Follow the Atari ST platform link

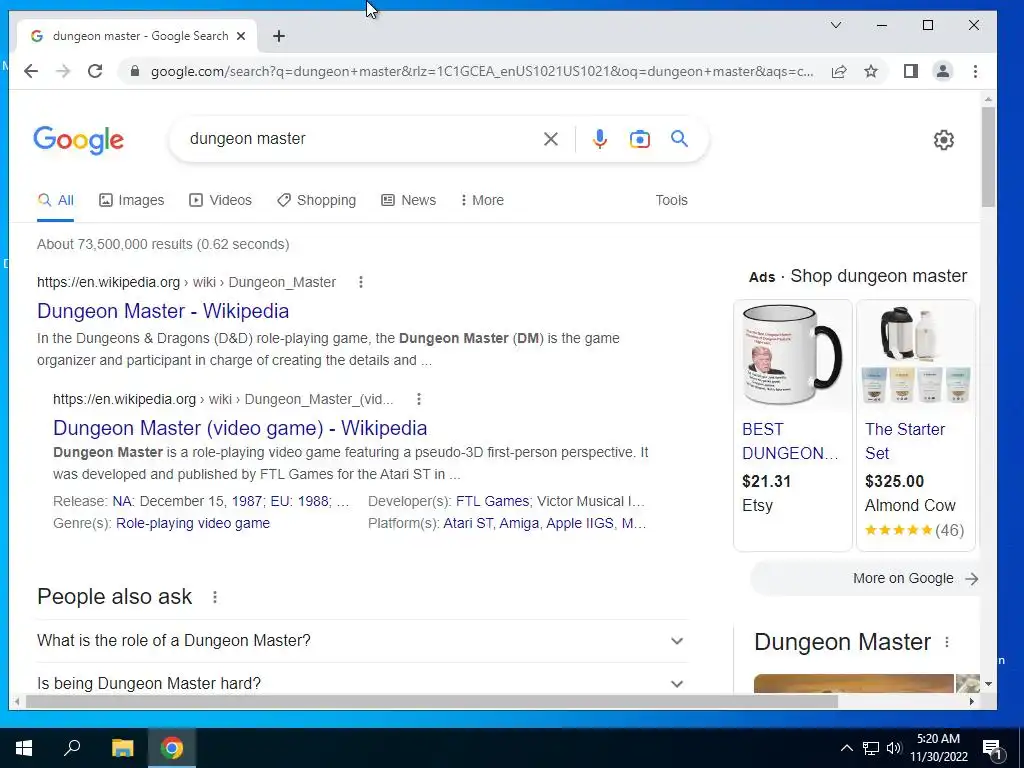[x=468, y=523]
